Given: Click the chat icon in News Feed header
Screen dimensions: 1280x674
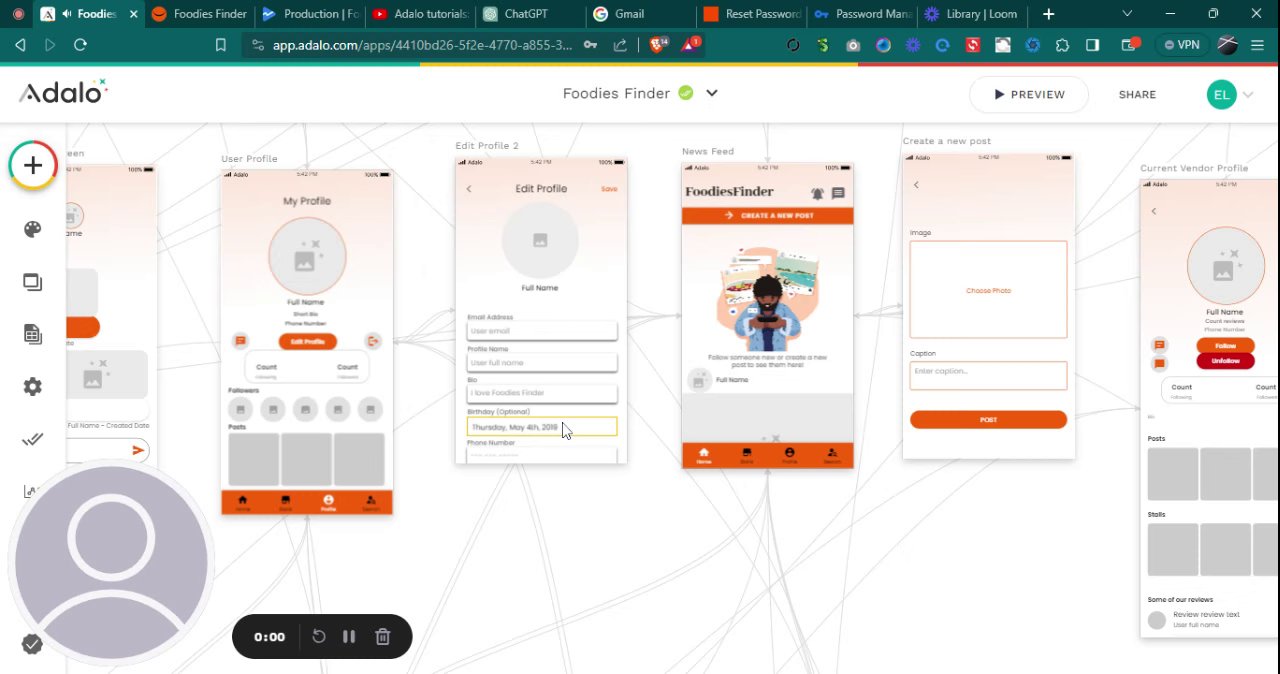Looking at the screenshot, I should point(838,193).
